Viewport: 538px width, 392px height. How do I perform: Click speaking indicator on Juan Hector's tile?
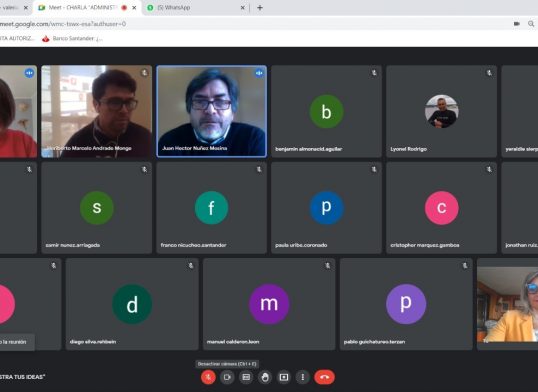[259, 73]
